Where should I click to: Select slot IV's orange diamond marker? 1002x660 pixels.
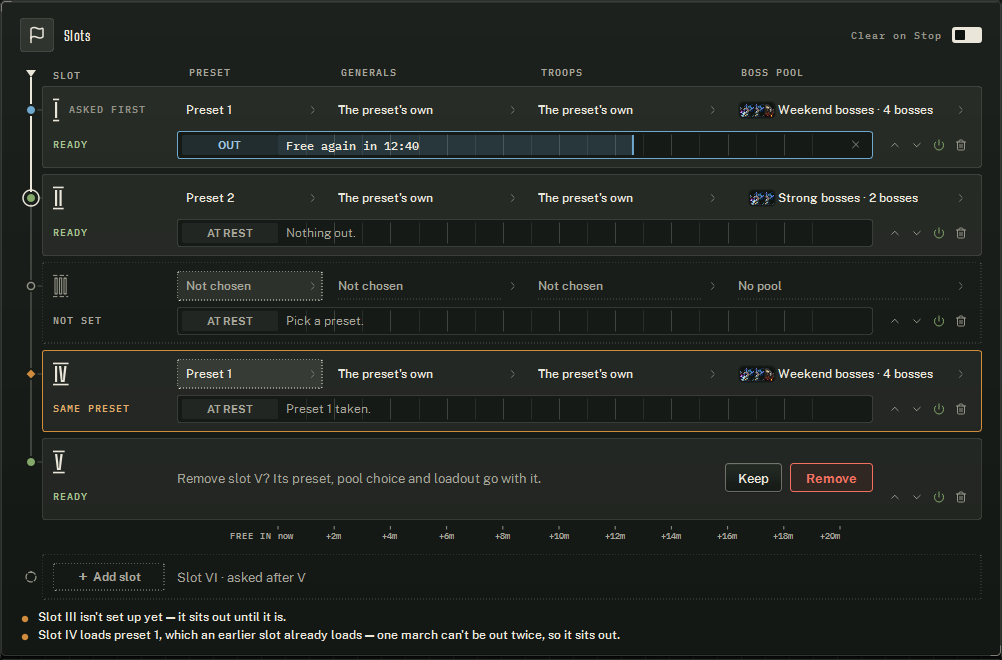tap(31, 374)
